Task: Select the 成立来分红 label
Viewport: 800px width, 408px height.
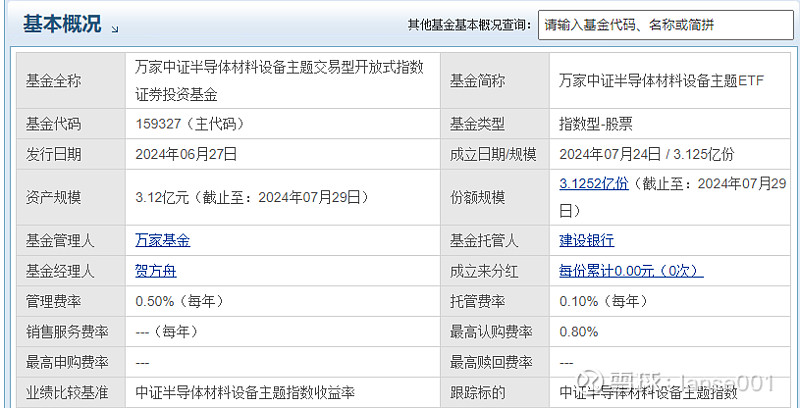Action: point(484,271)
